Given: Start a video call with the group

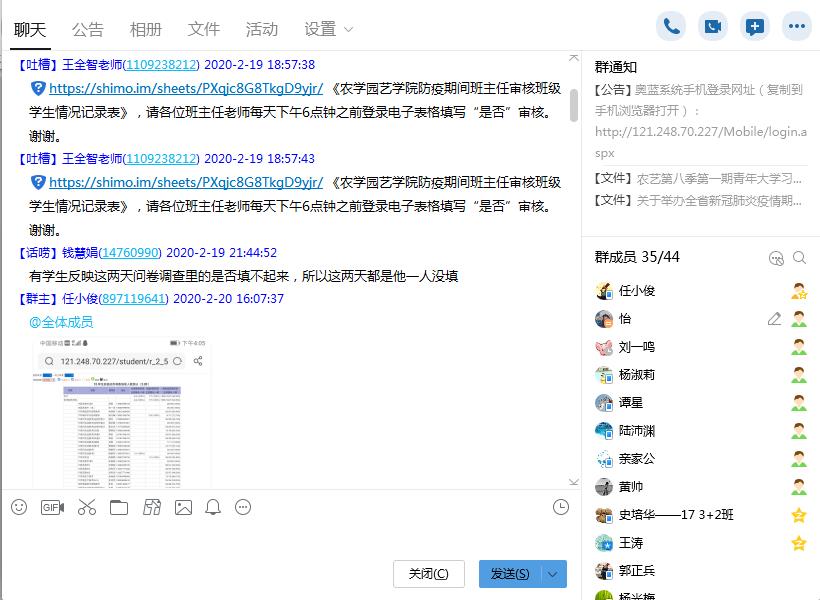Looking at the screenshot, I should [x=713, y=27].
